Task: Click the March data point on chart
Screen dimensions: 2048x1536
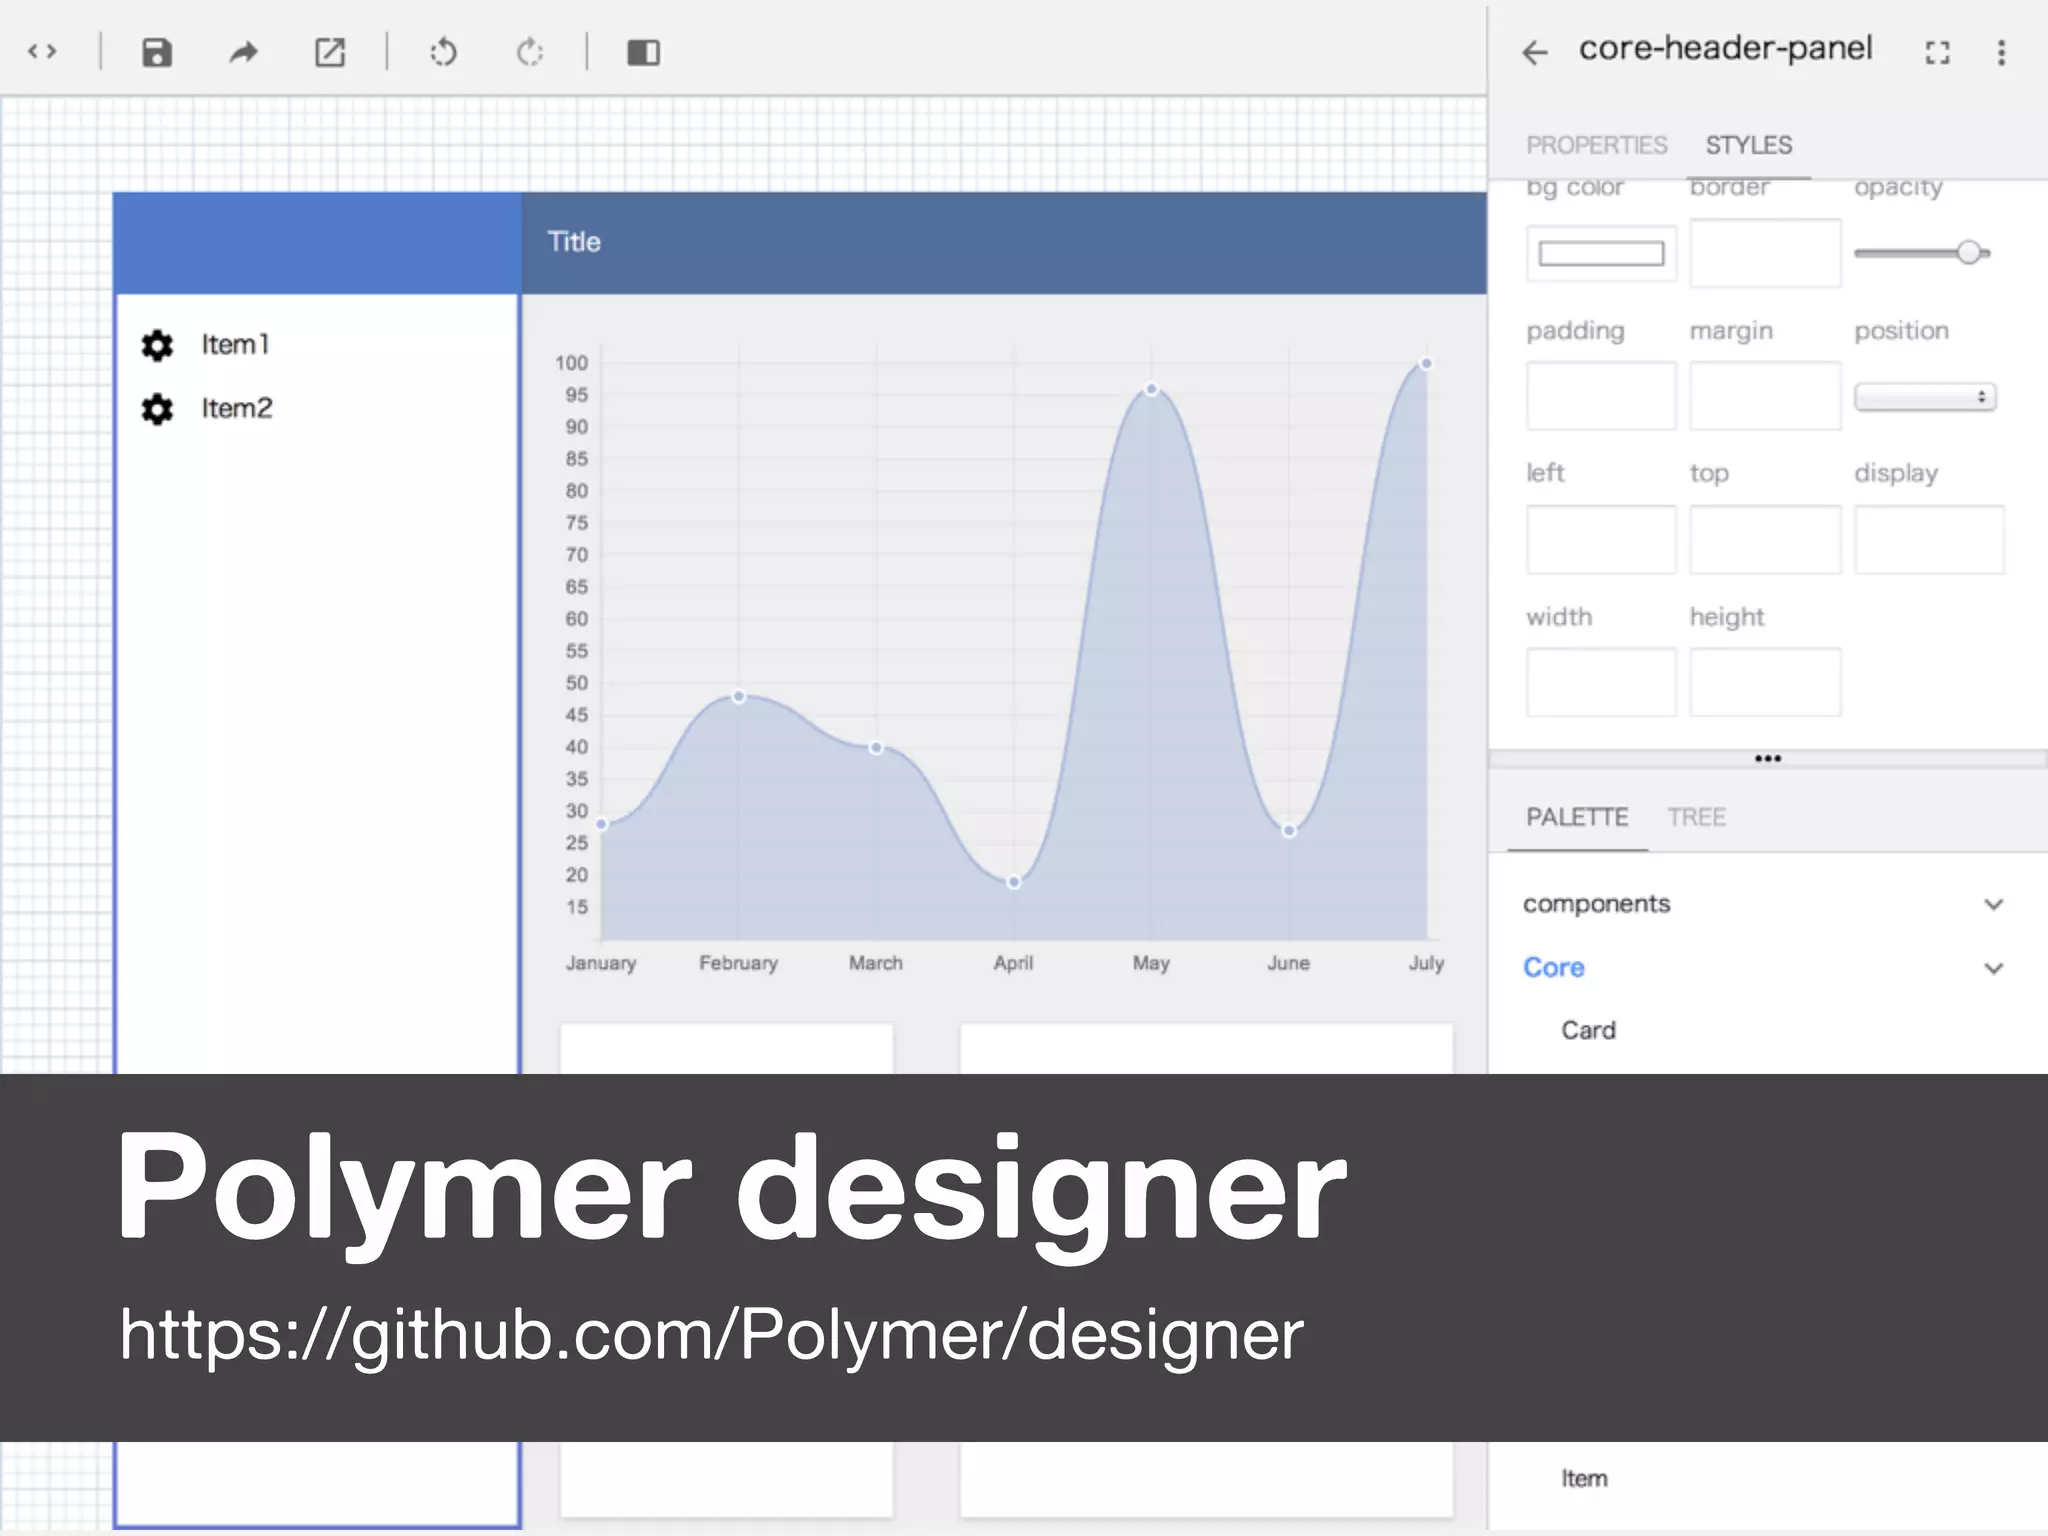Action: click(876, 747)
